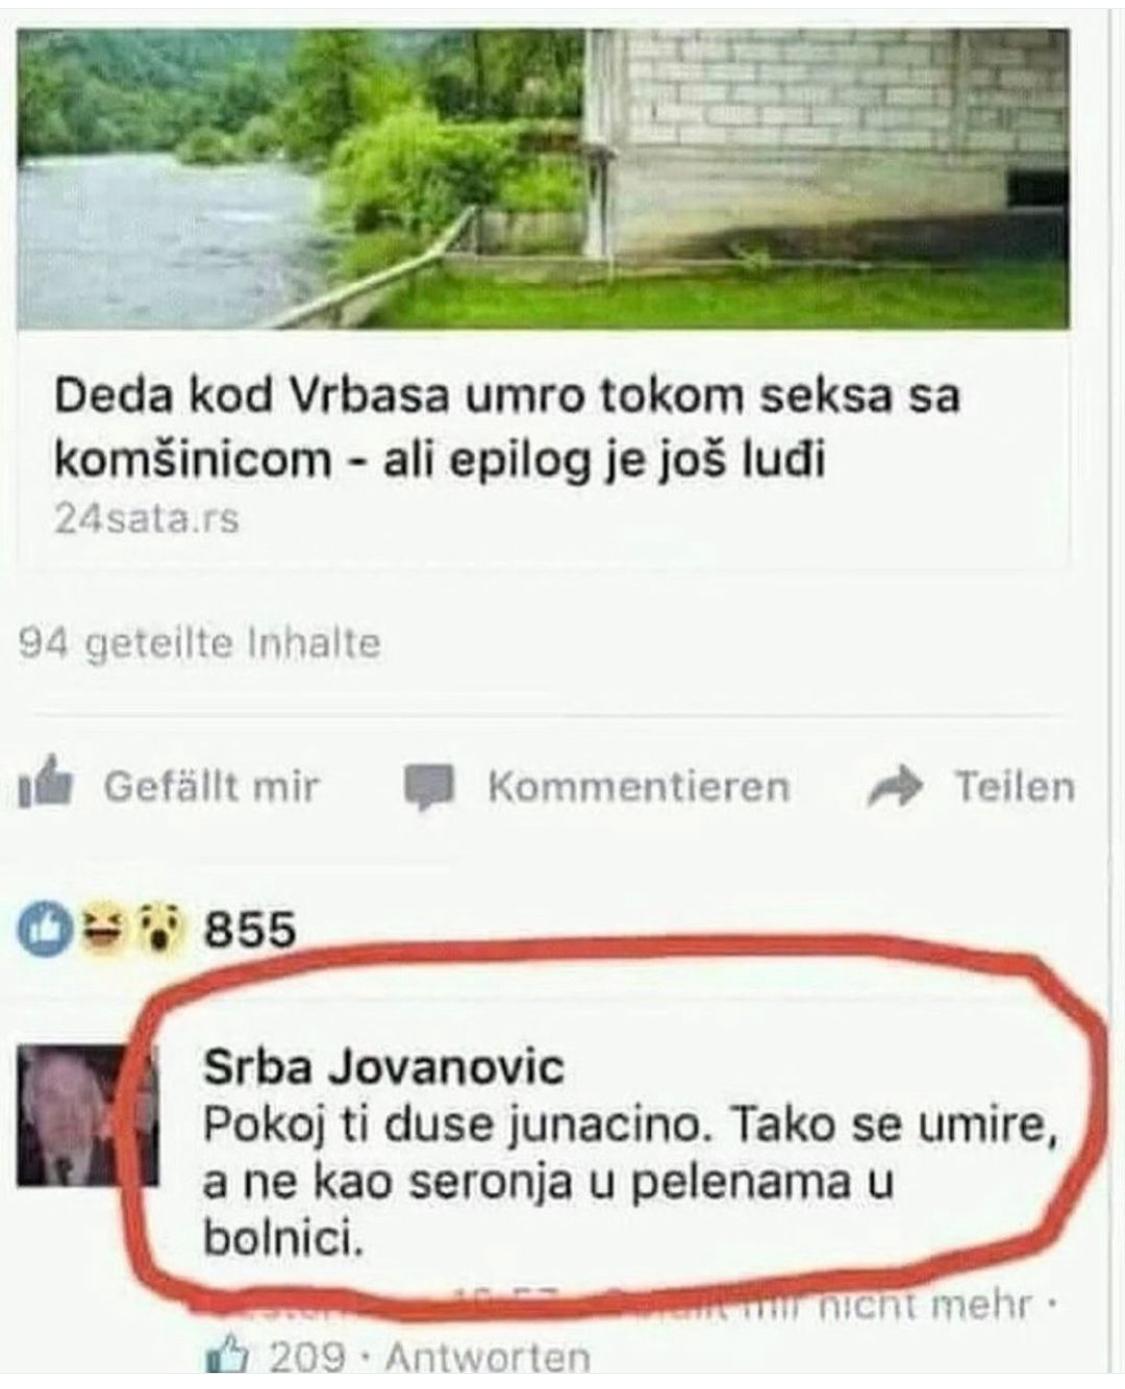The height and width of the screenshot is (1389, 1125).
Task: Select Kommentieren to write a comment
Action: click(x=638, y=786)
